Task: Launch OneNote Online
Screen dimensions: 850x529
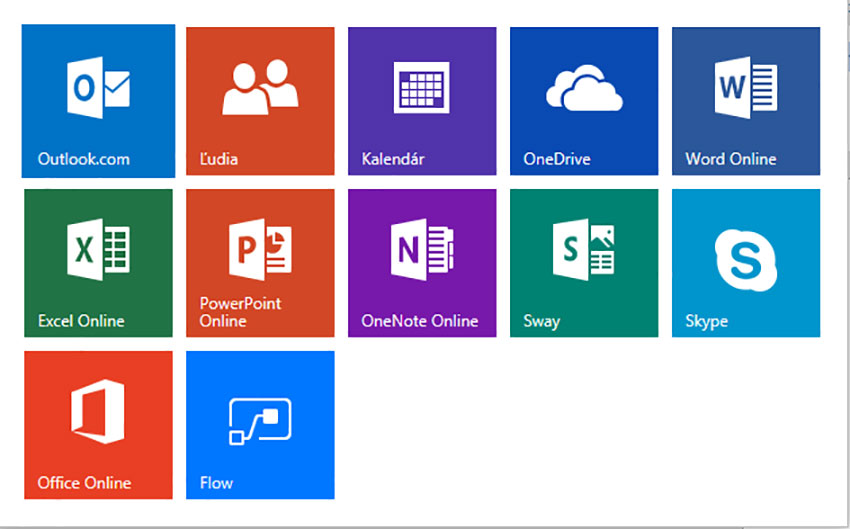Action: 422,263
